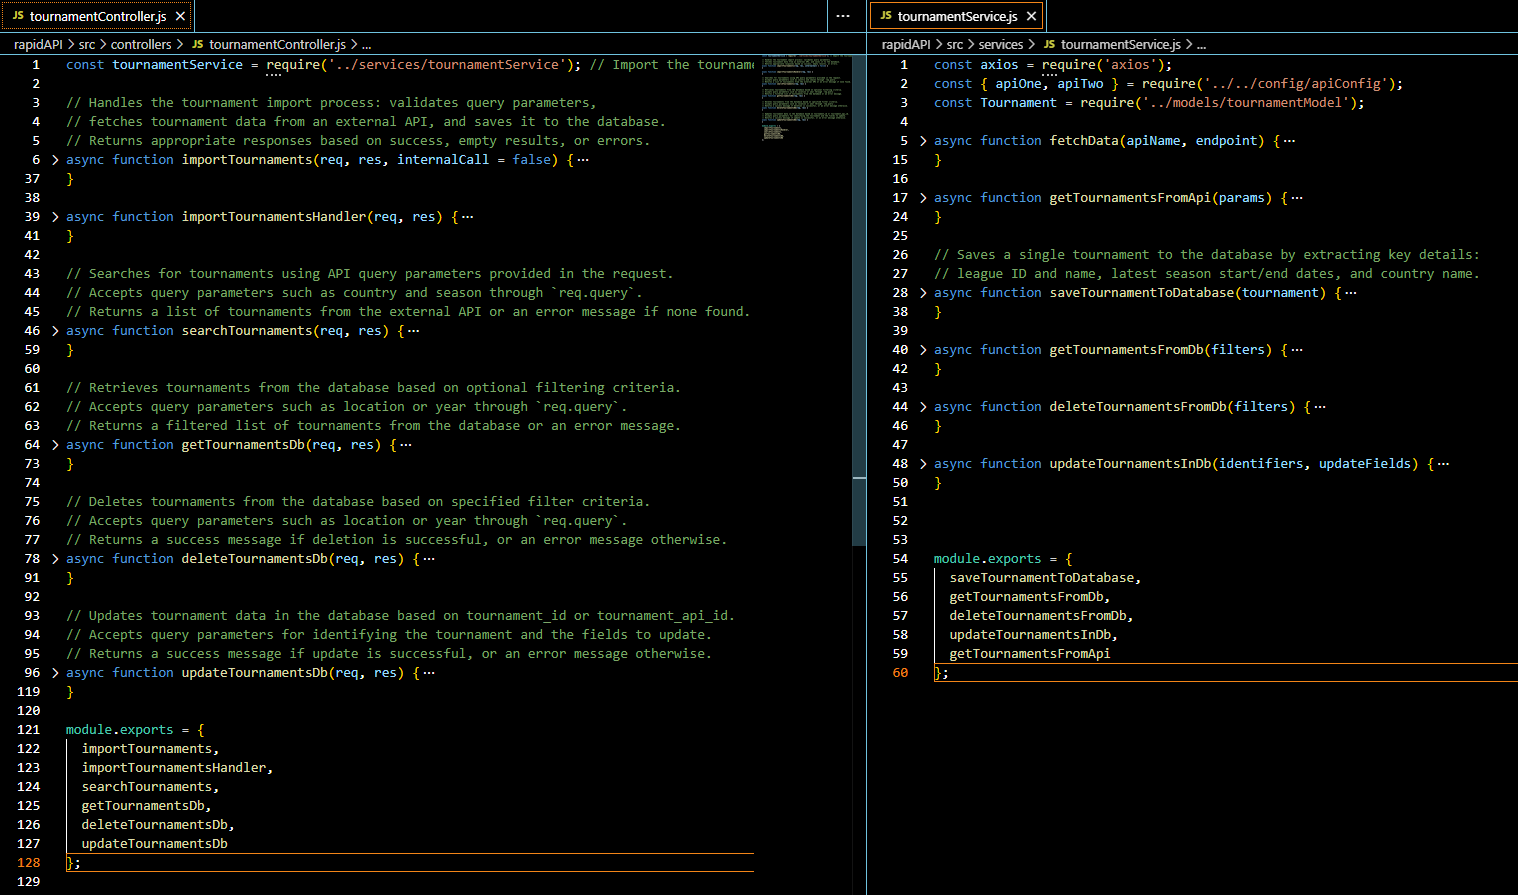Close the tournamentService.js tab
Image resolution: width=1518 pixels, height=895 pixels.
click(x=1031, y=16)
